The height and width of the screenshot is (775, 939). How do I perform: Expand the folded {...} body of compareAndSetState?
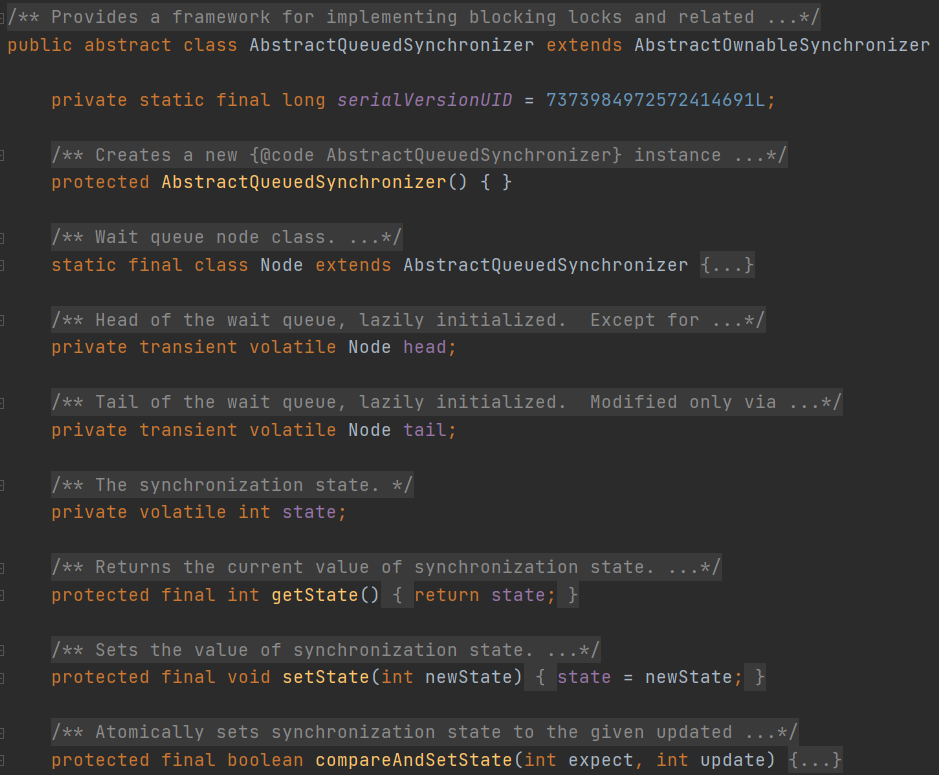point(815,759)
